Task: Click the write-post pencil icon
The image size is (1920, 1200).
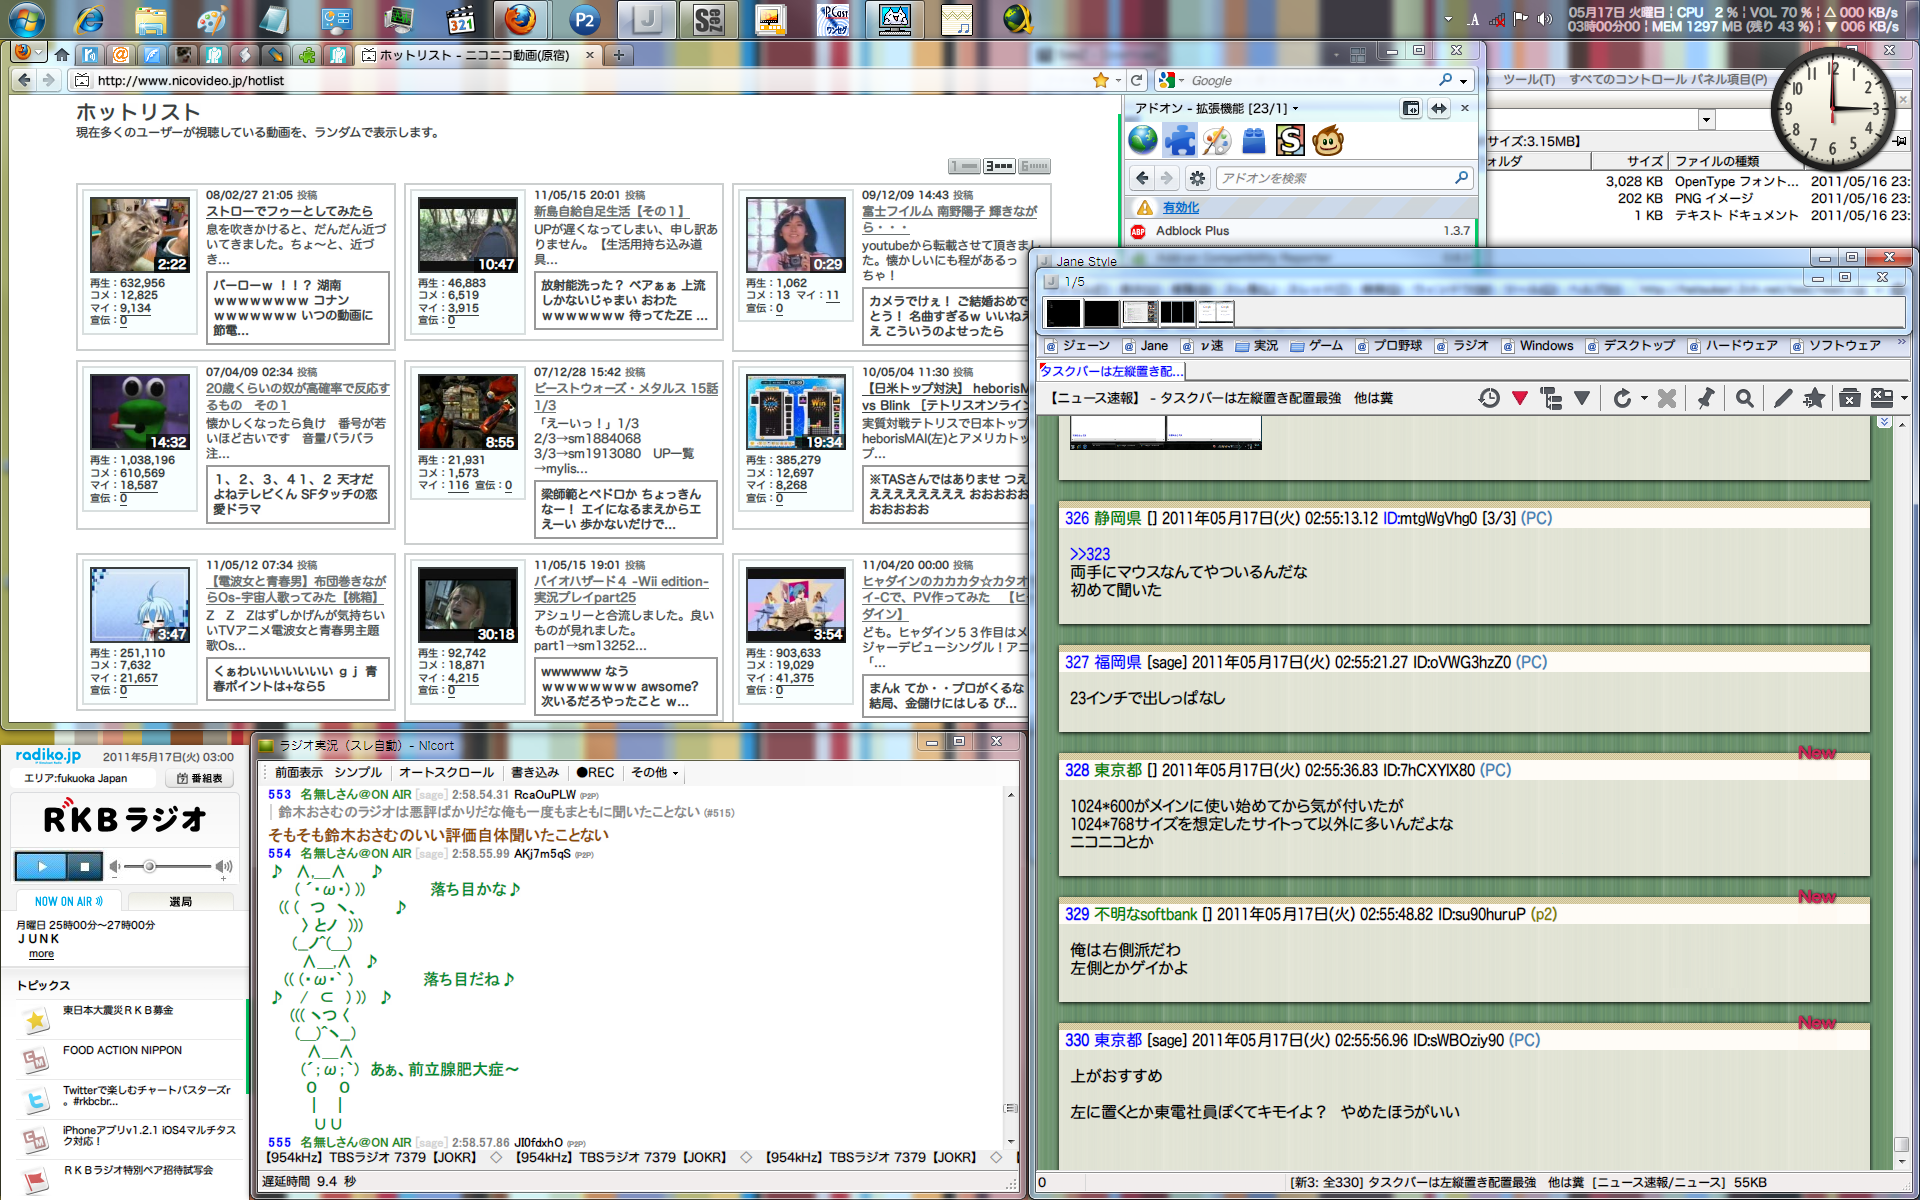Action: (x=1782, y=399)
